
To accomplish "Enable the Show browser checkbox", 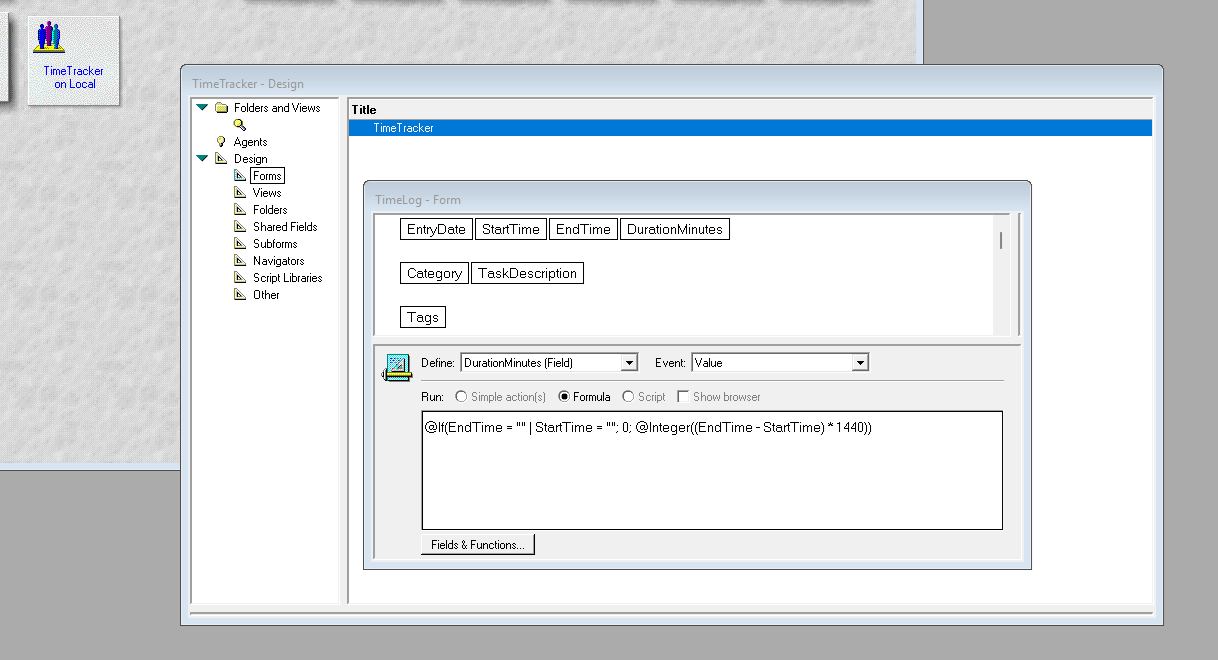I will (685, 396).
